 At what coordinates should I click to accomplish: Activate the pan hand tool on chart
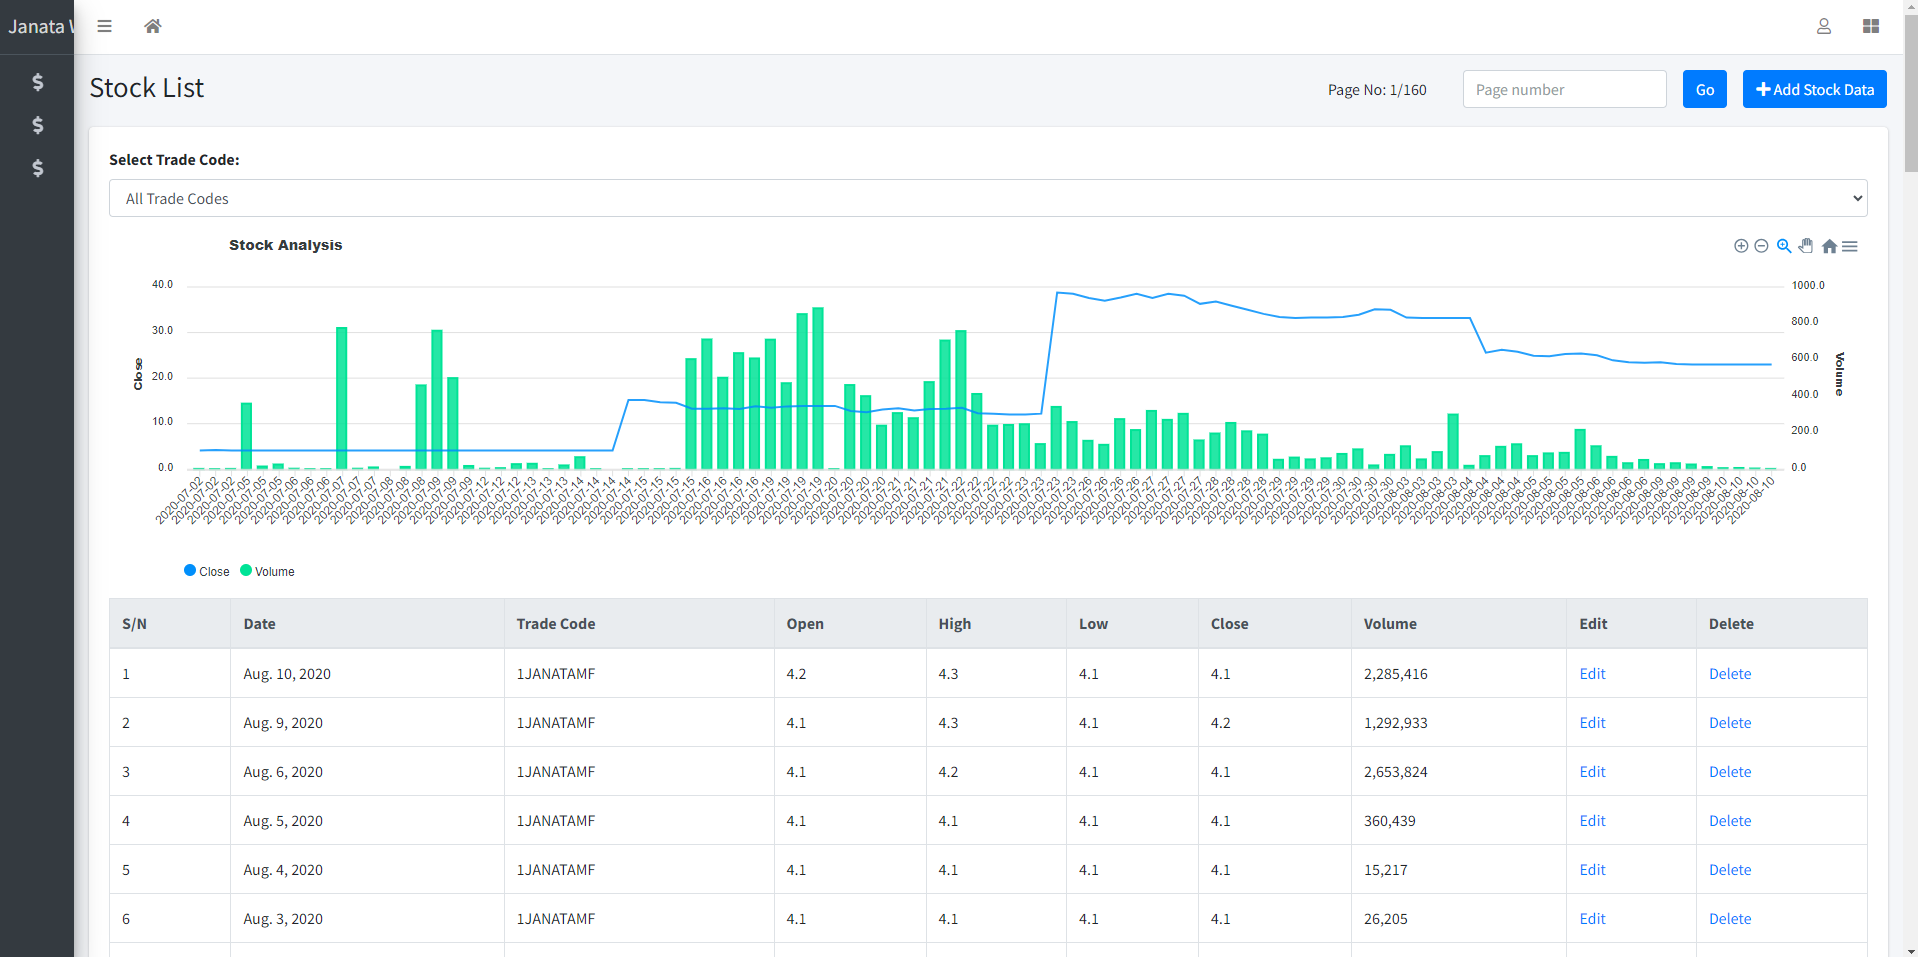click(1806, 246)
